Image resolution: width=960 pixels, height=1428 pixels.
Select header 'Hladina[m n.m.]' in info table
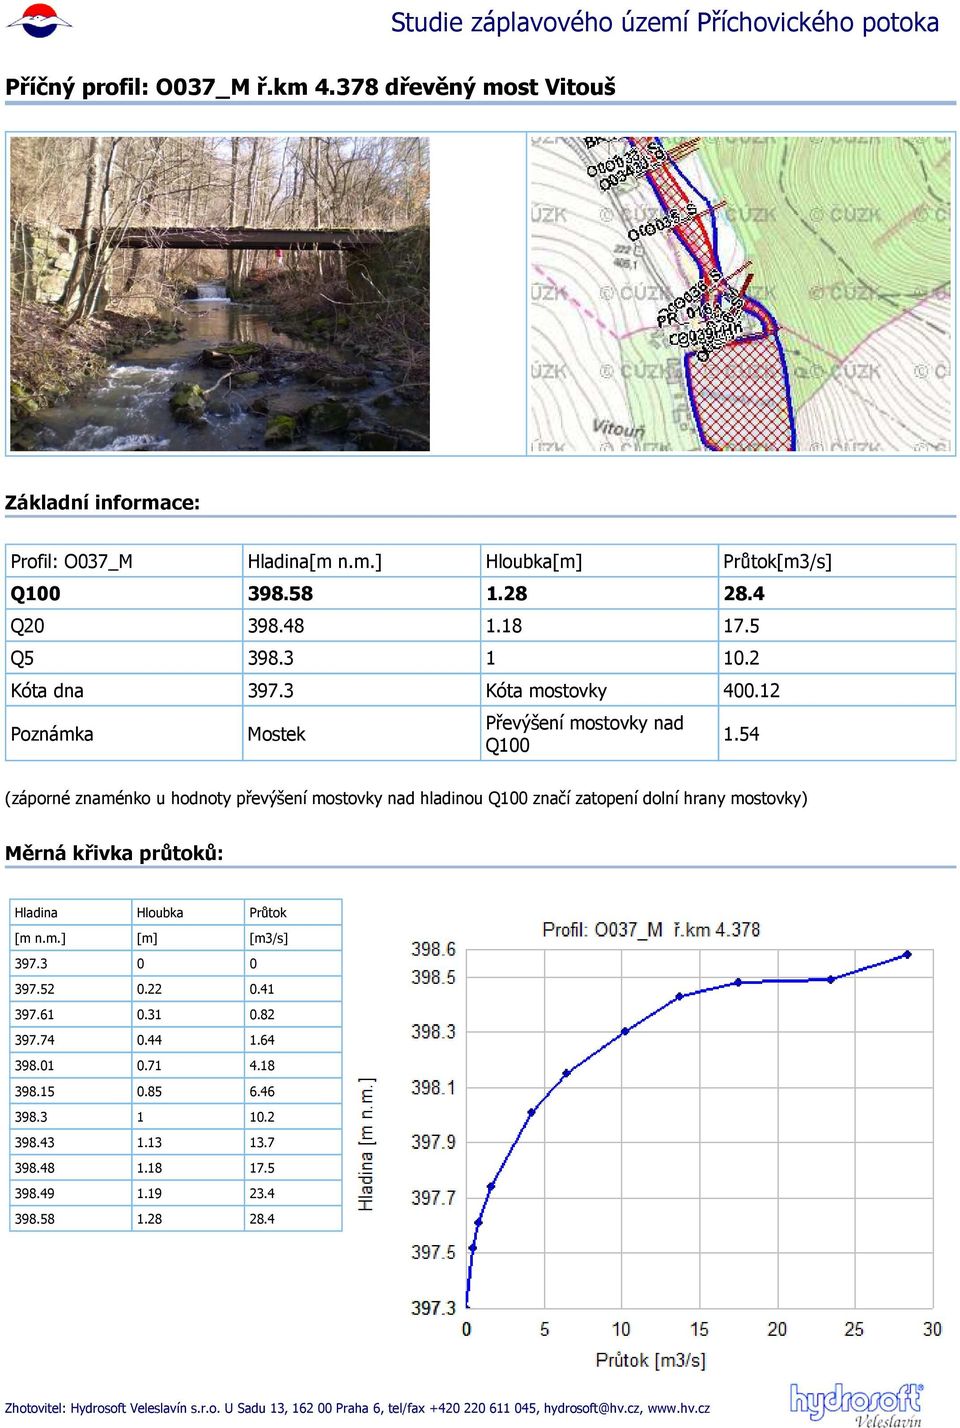coord(314,561)
